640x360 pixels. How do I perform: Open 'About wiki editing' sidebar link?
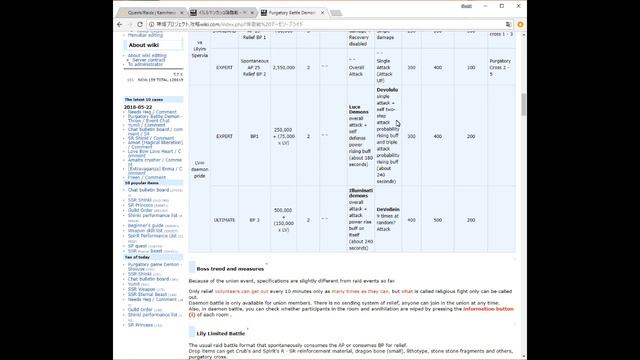[147, 56]
